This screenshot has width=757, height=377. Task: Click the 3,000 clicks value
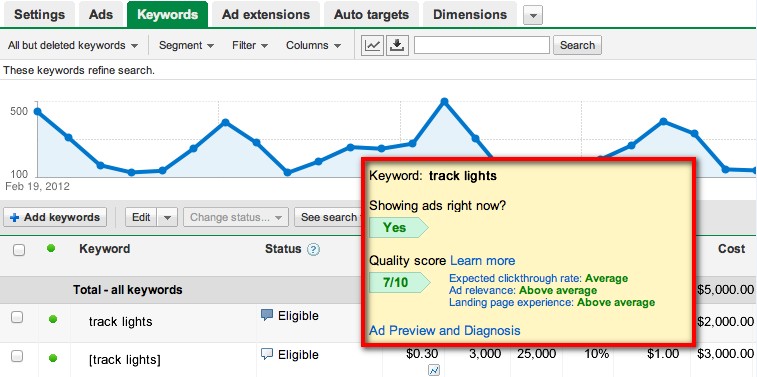(x=484, y=354)
